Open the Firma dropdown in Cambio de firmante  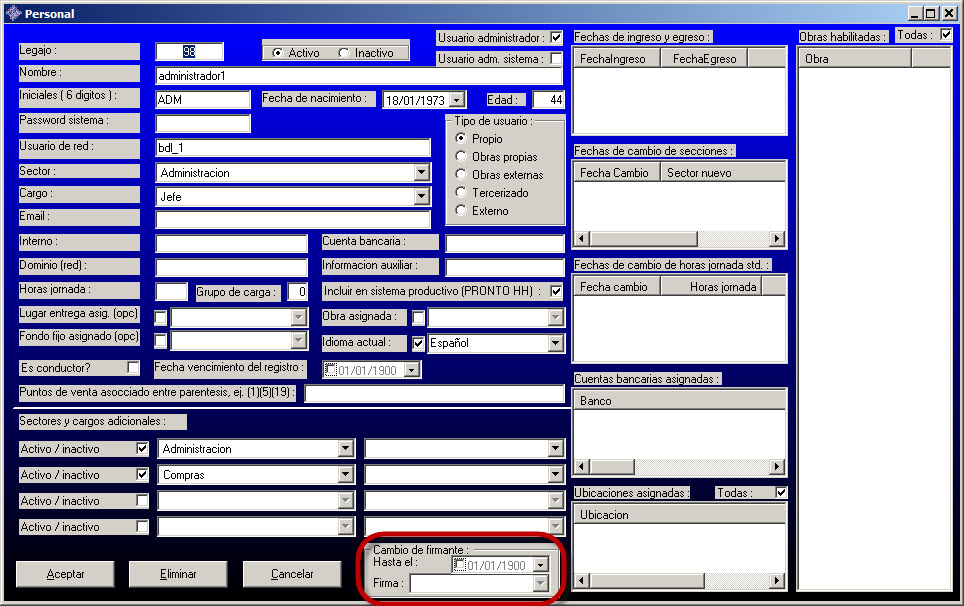[x=541, y=584]
